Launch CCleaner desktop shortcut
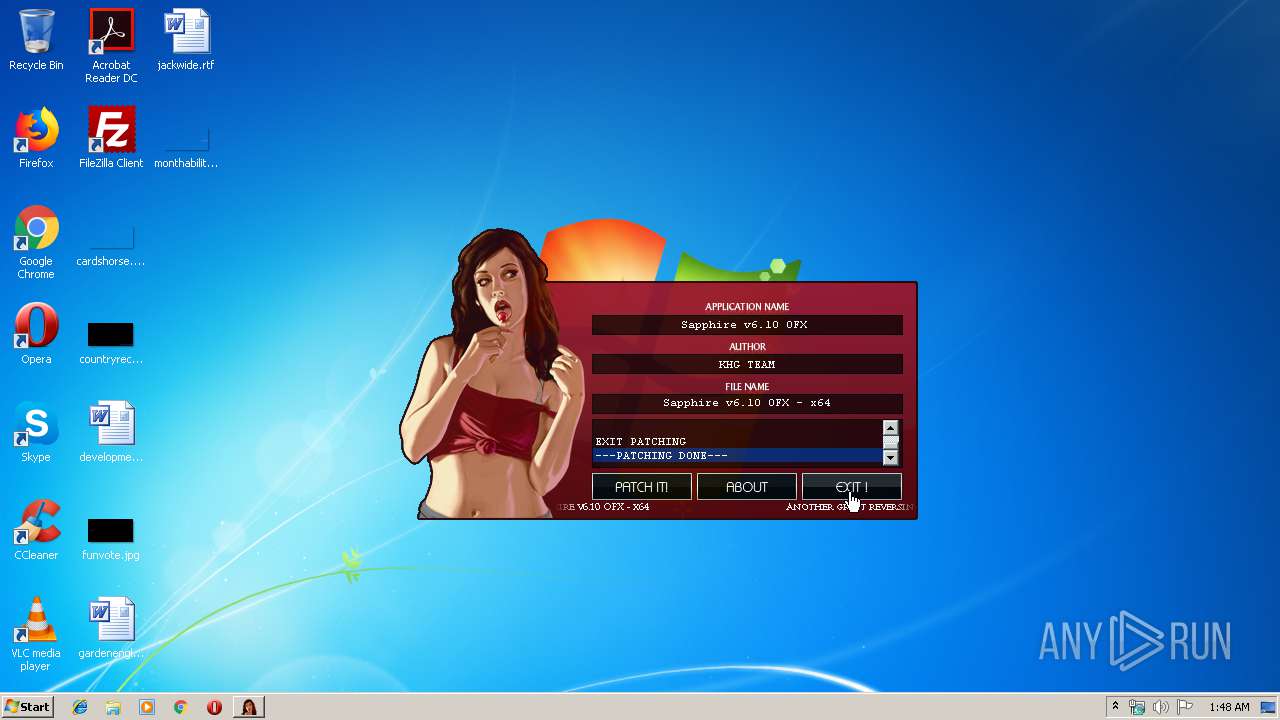The height and width of the screenshot is (720, 1280). click(36, 530)
